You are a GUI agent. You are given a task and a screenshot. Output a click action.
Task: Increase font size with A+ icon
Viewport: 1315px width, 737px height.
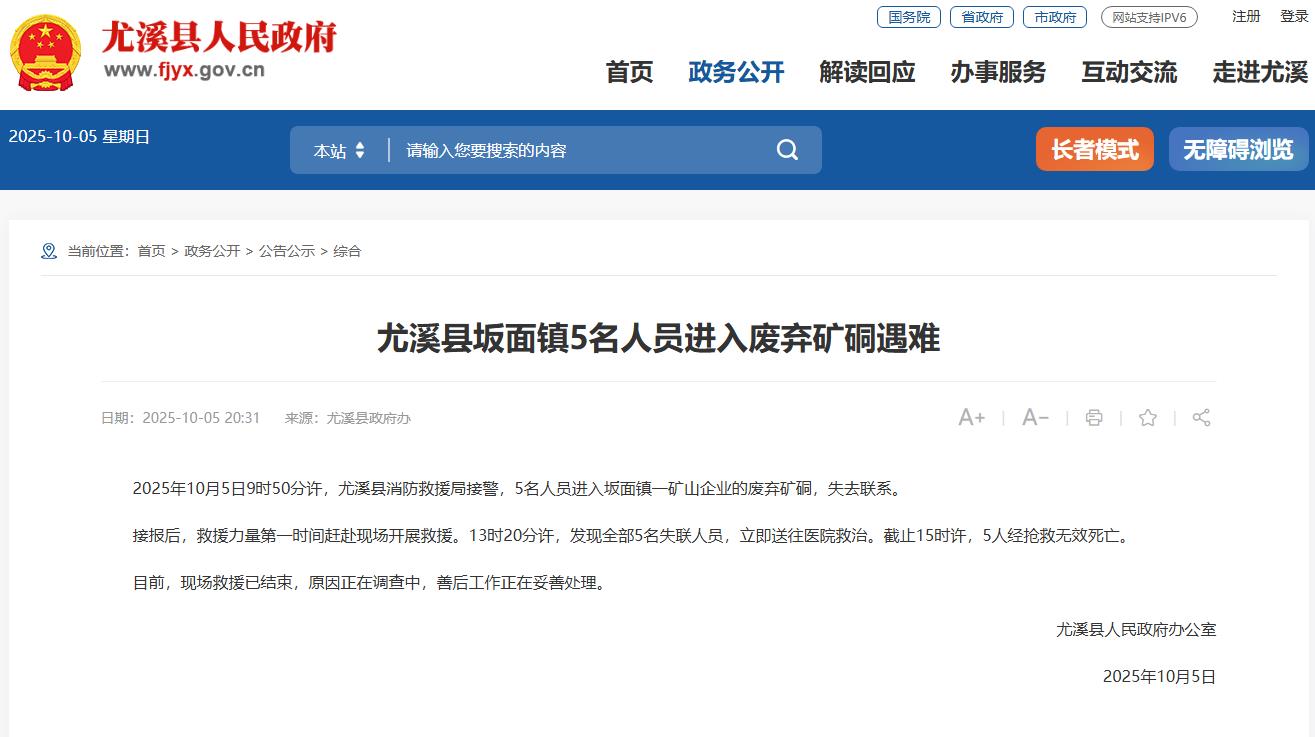(x=971, y=418)
